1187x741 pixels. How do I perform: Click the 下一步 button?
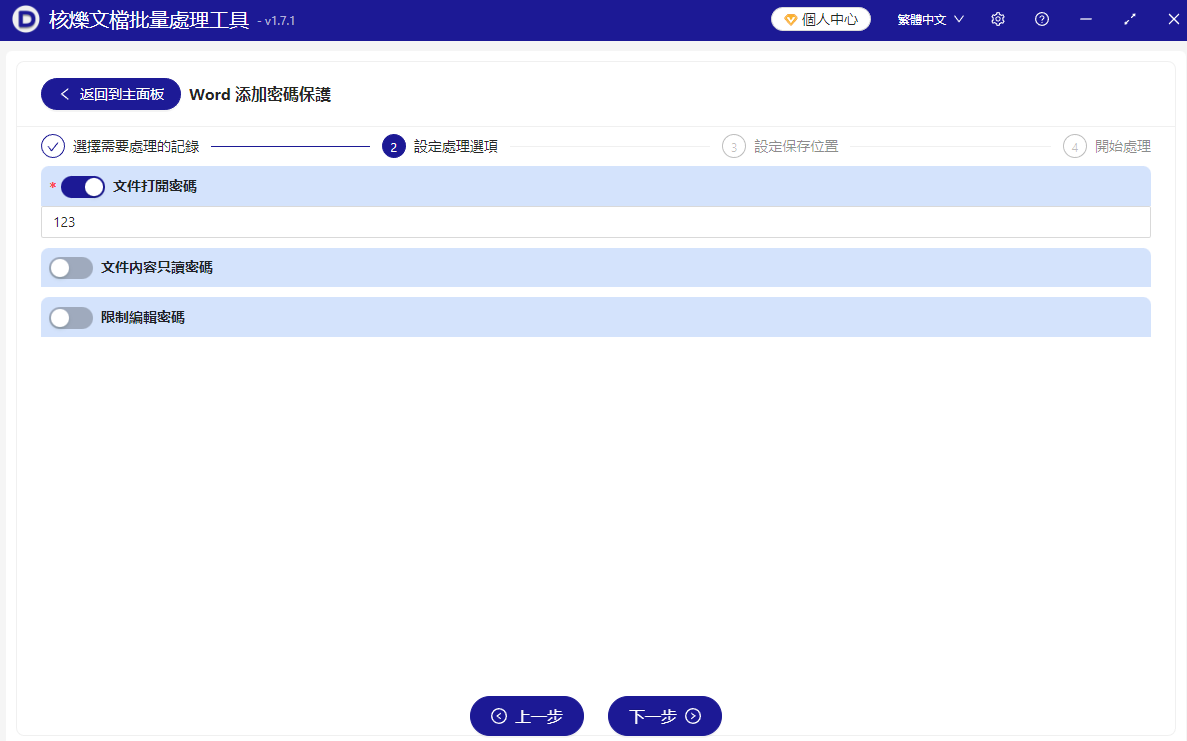pos(664,716)
